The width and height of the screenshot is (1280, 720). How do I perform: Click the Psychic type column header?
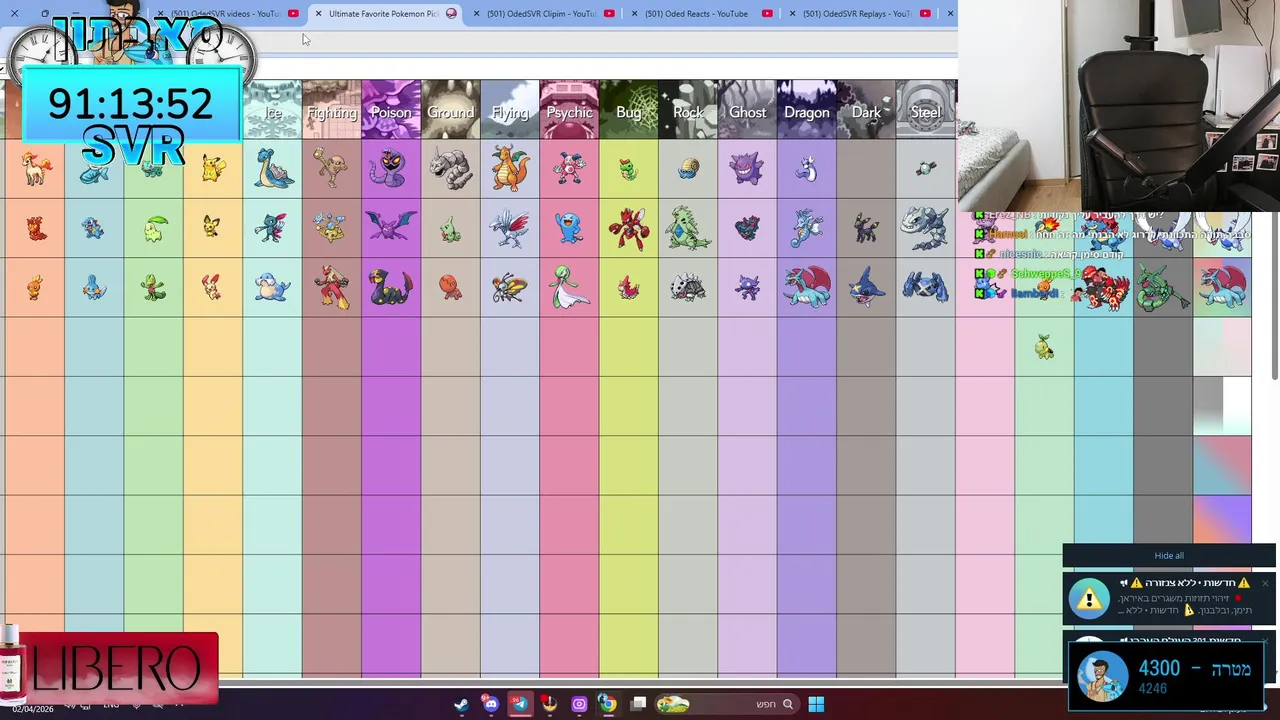tap(569, 110)
